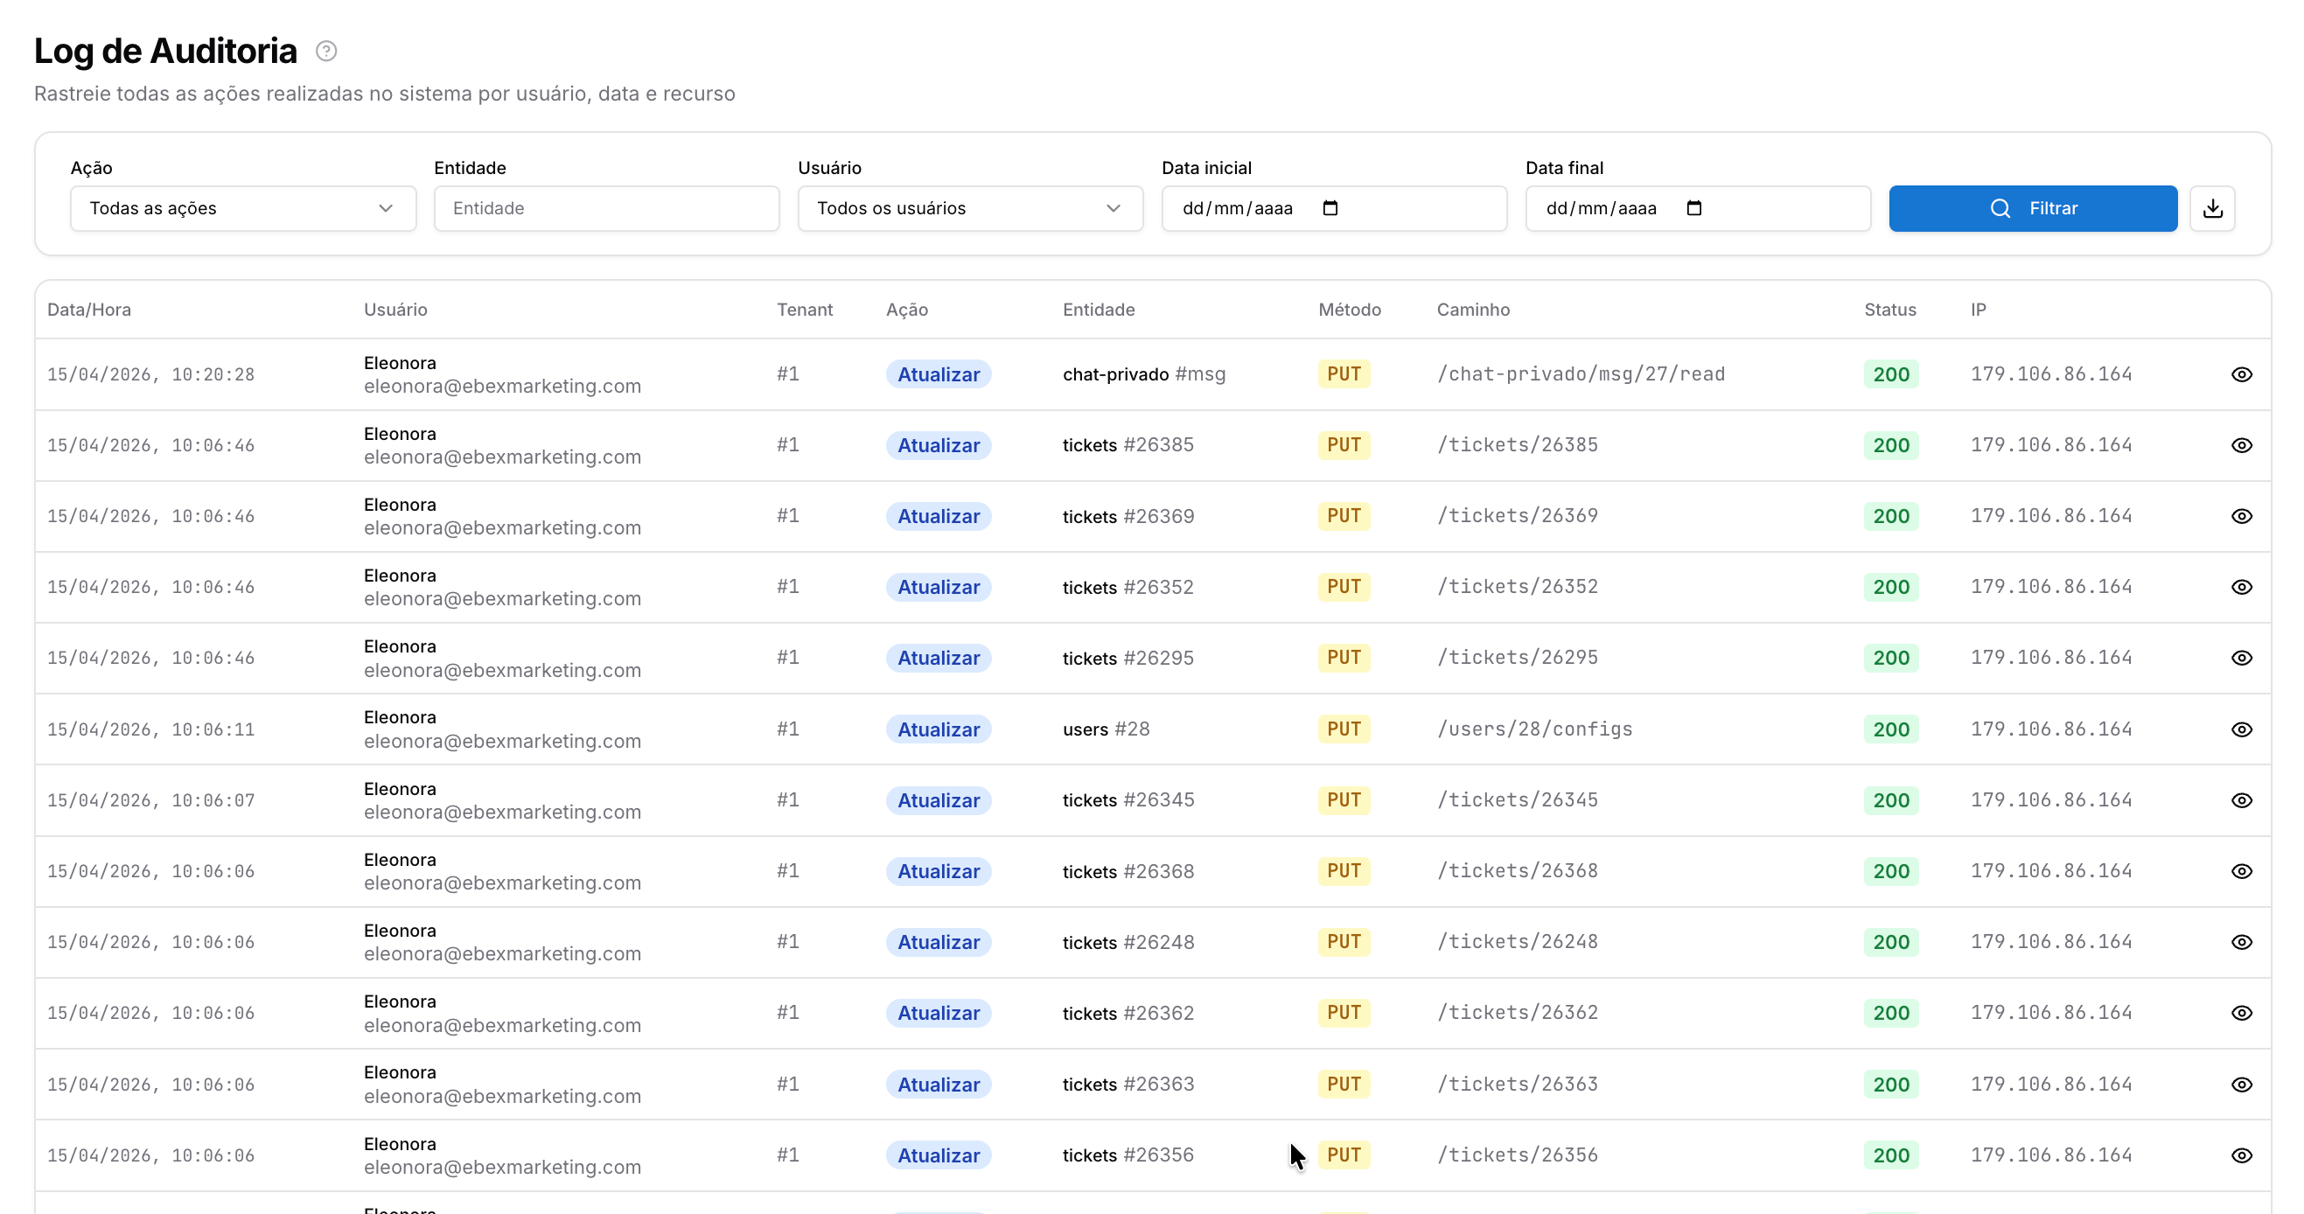
Task: Click PUT badge in tickets #26356 row
Action: click(1343, 1155)
